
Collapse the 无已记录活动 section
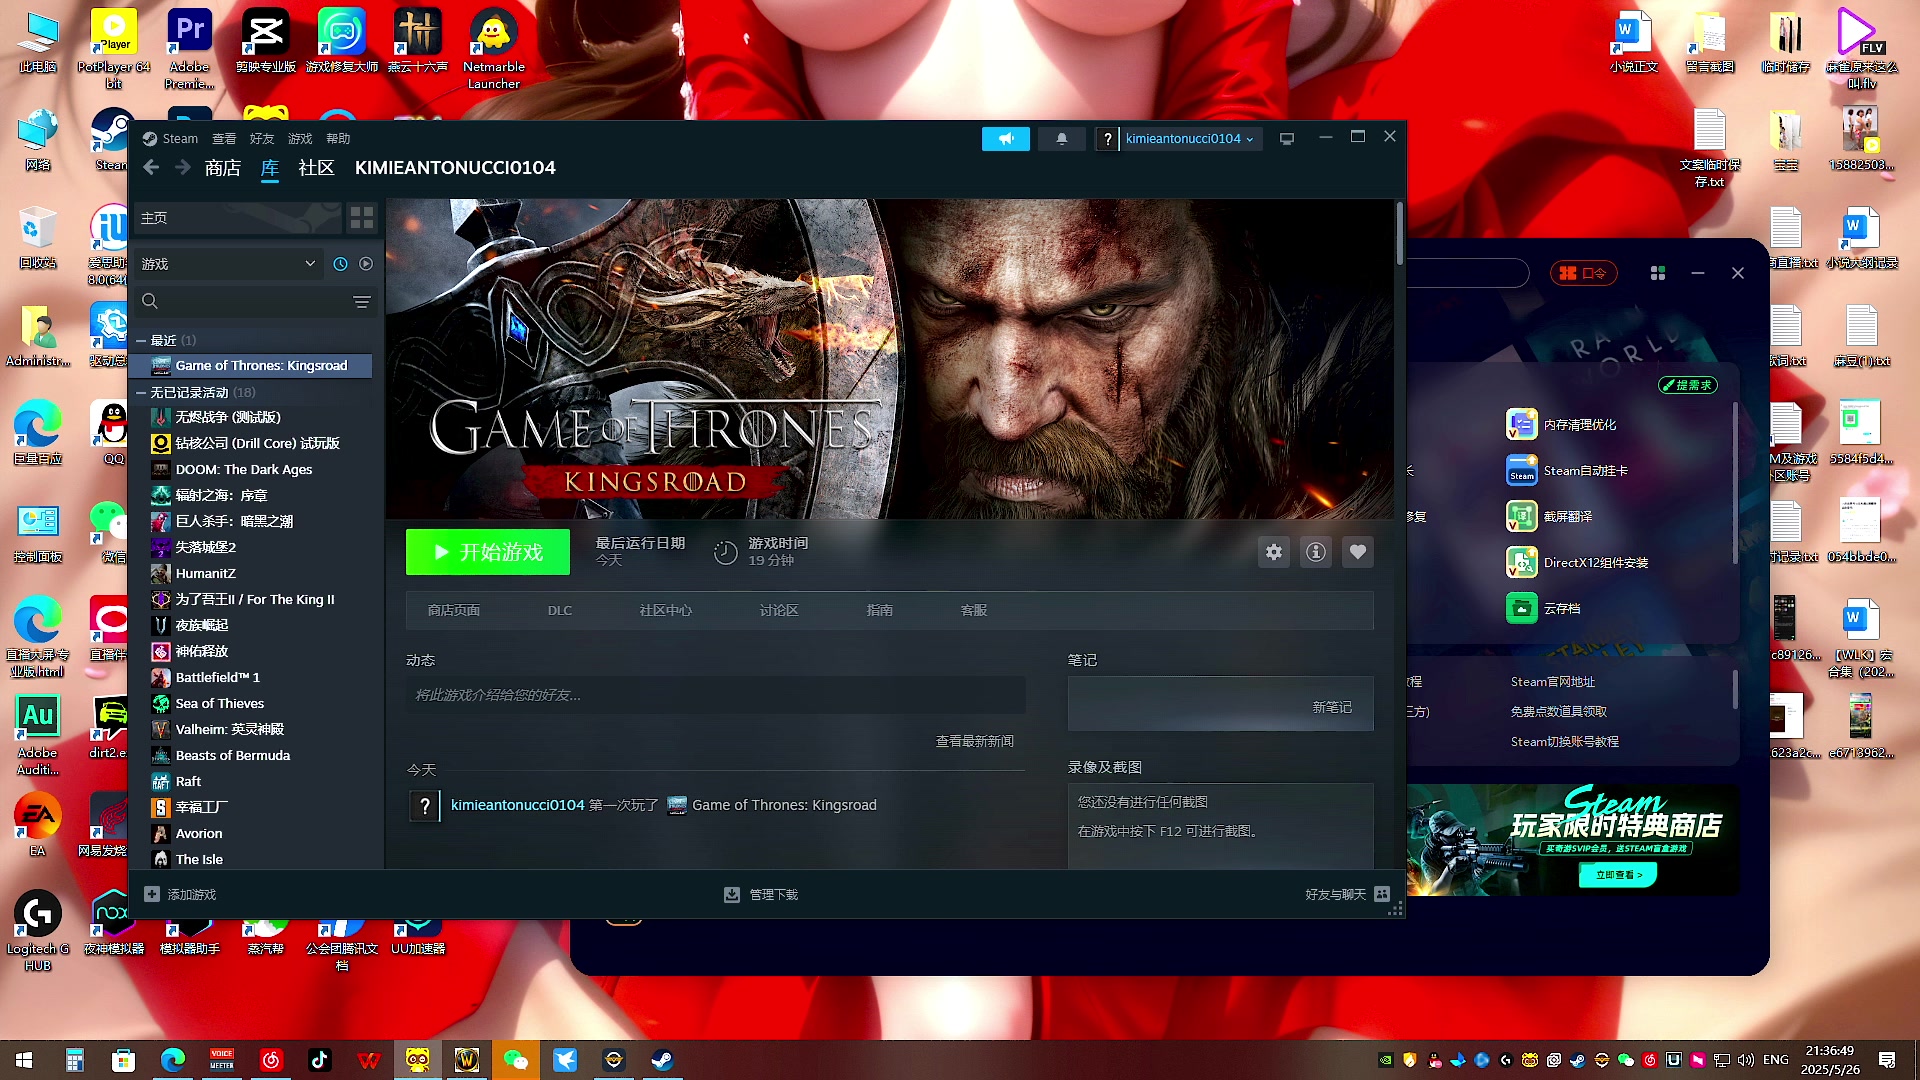[141, 393]
